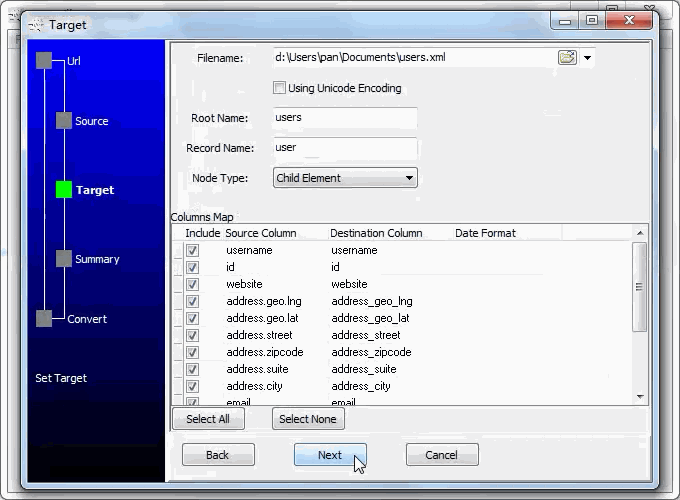The height and width of the screenshot is (500, 680).
Task: Click the browse folder icon next to Filename
Action: (x=567, y=58)
